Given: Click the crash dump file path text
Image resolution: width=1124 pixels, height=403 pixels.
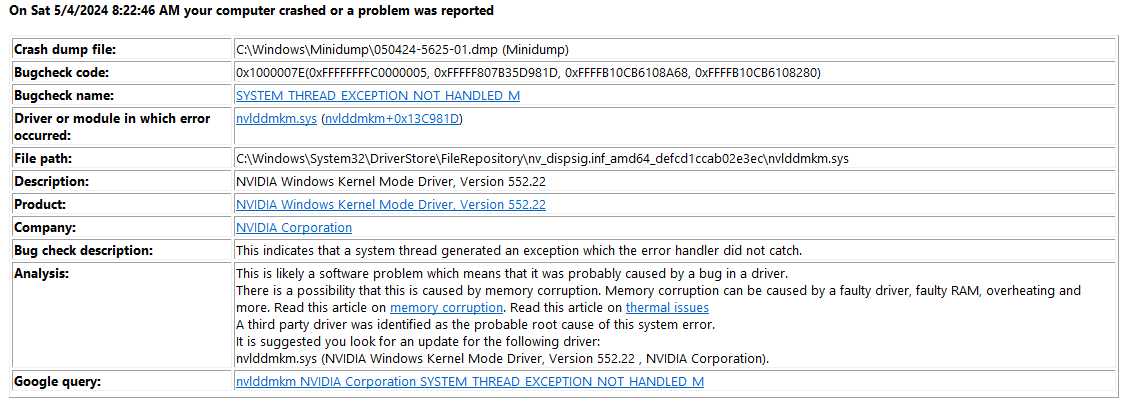Looking at the screenshot, I should (403, 49).
